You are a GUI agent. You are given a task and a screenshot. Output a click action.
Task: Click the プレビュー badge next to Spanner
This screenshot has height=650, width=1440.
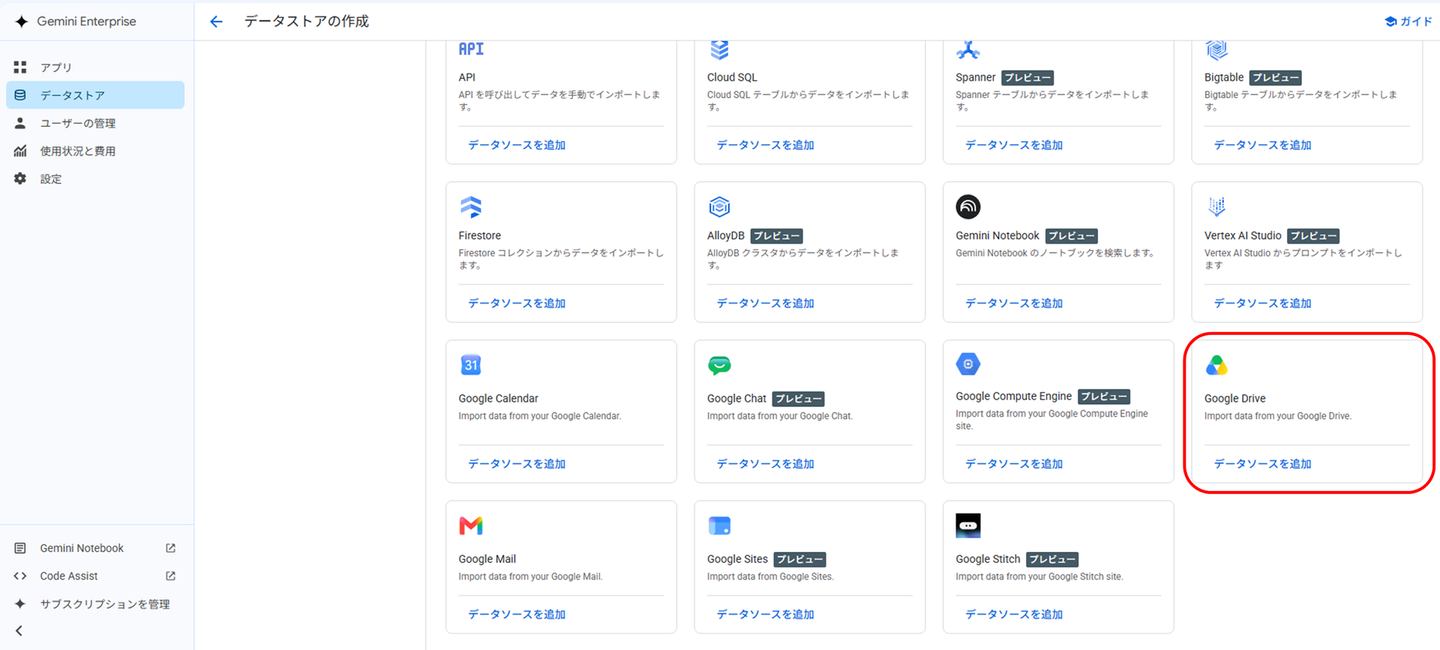coord(1028,78)
